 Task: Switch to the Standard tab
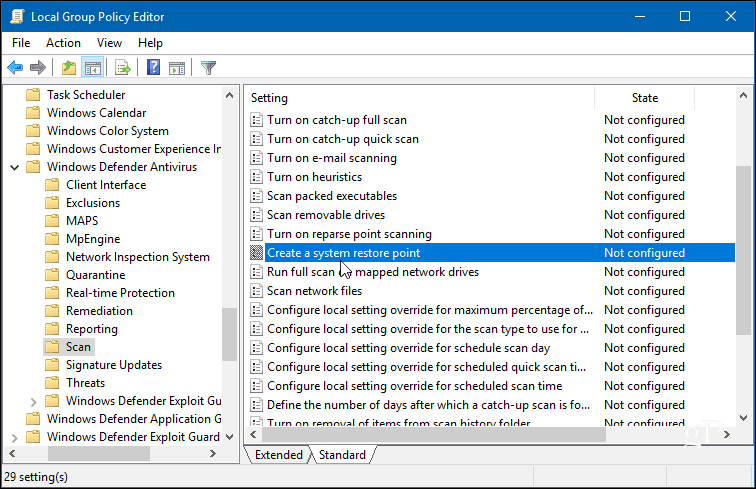click(x=342, y=455)
